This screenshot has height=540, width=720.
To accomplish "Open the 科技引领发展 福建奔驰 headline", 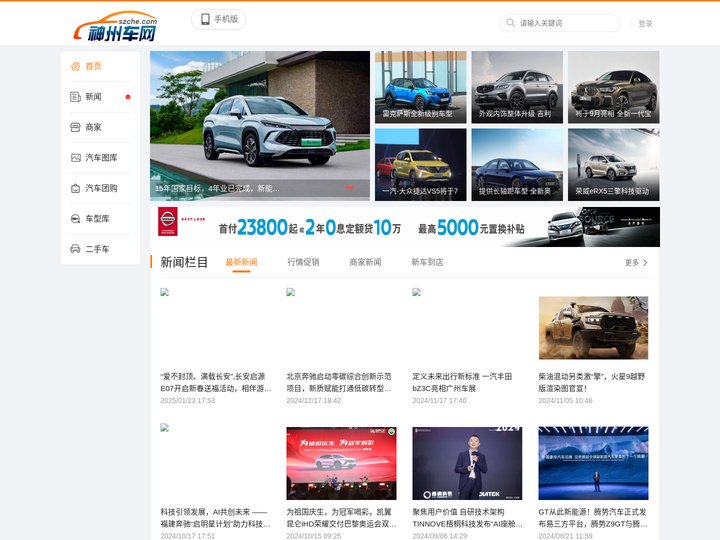I will point(215,518).
